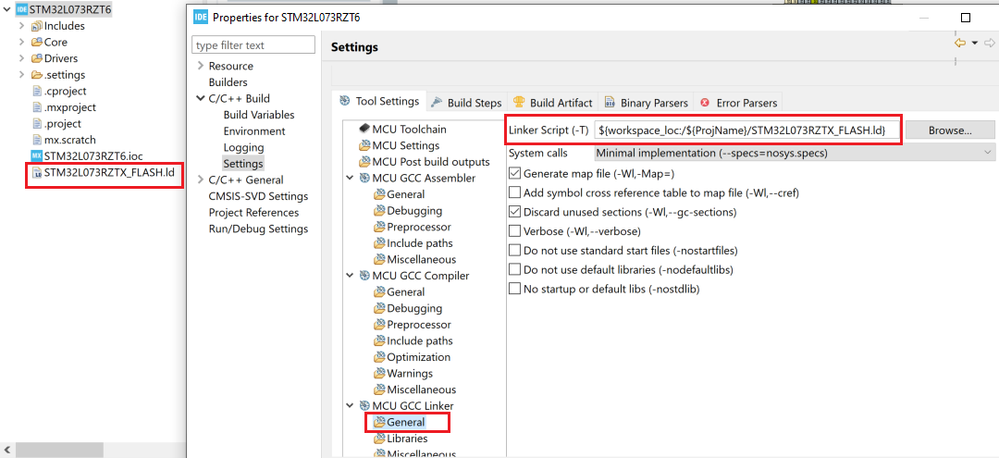999x458 pixels.
Task: Collapse the MCU GCC Compiler node
Action: pyautogui.click(x=349, y=276)
